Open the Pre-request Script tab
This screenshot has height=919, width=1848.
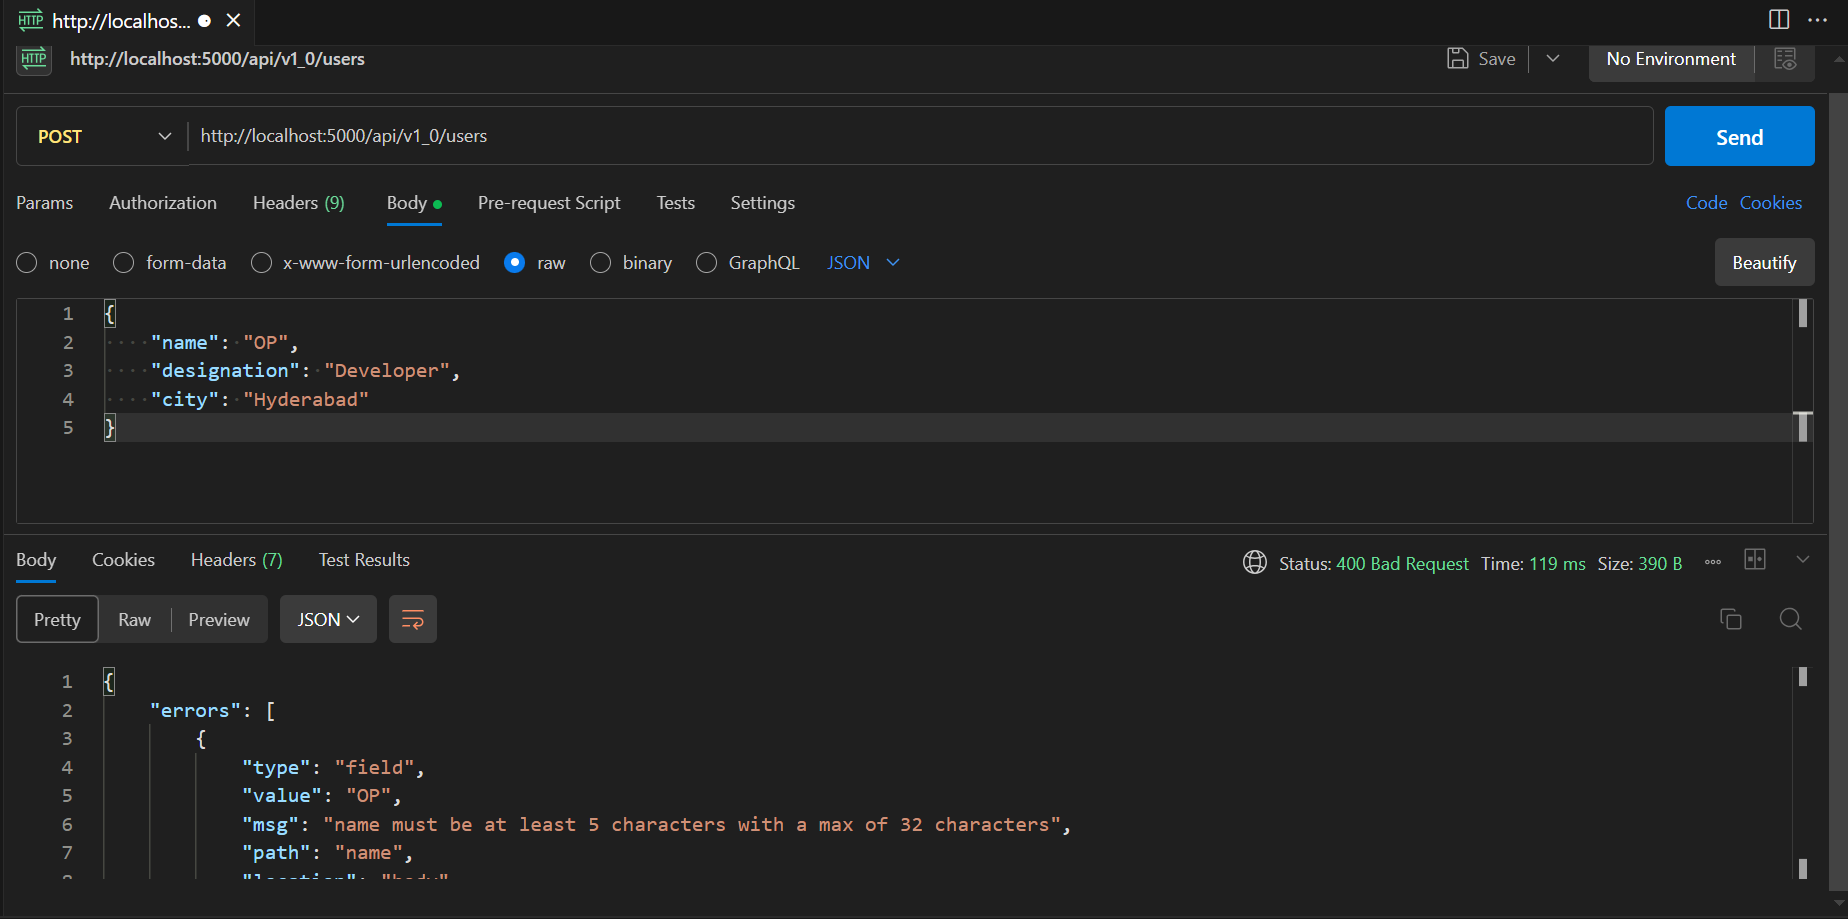click(x=549, y=203)
